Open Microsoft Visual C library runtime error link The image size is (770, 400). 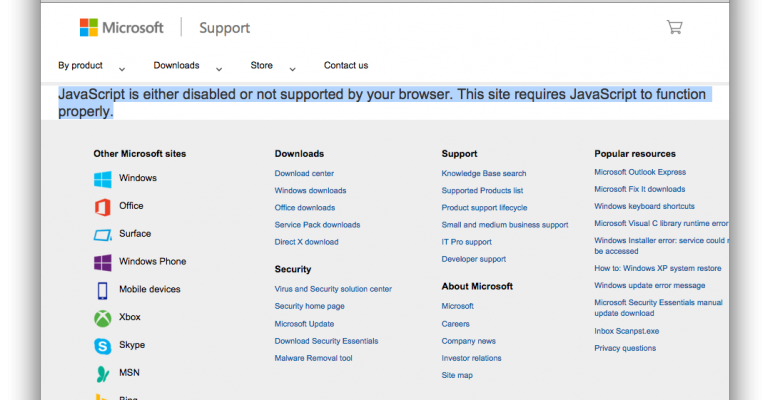pyautogui.click(x=661, y=223)
